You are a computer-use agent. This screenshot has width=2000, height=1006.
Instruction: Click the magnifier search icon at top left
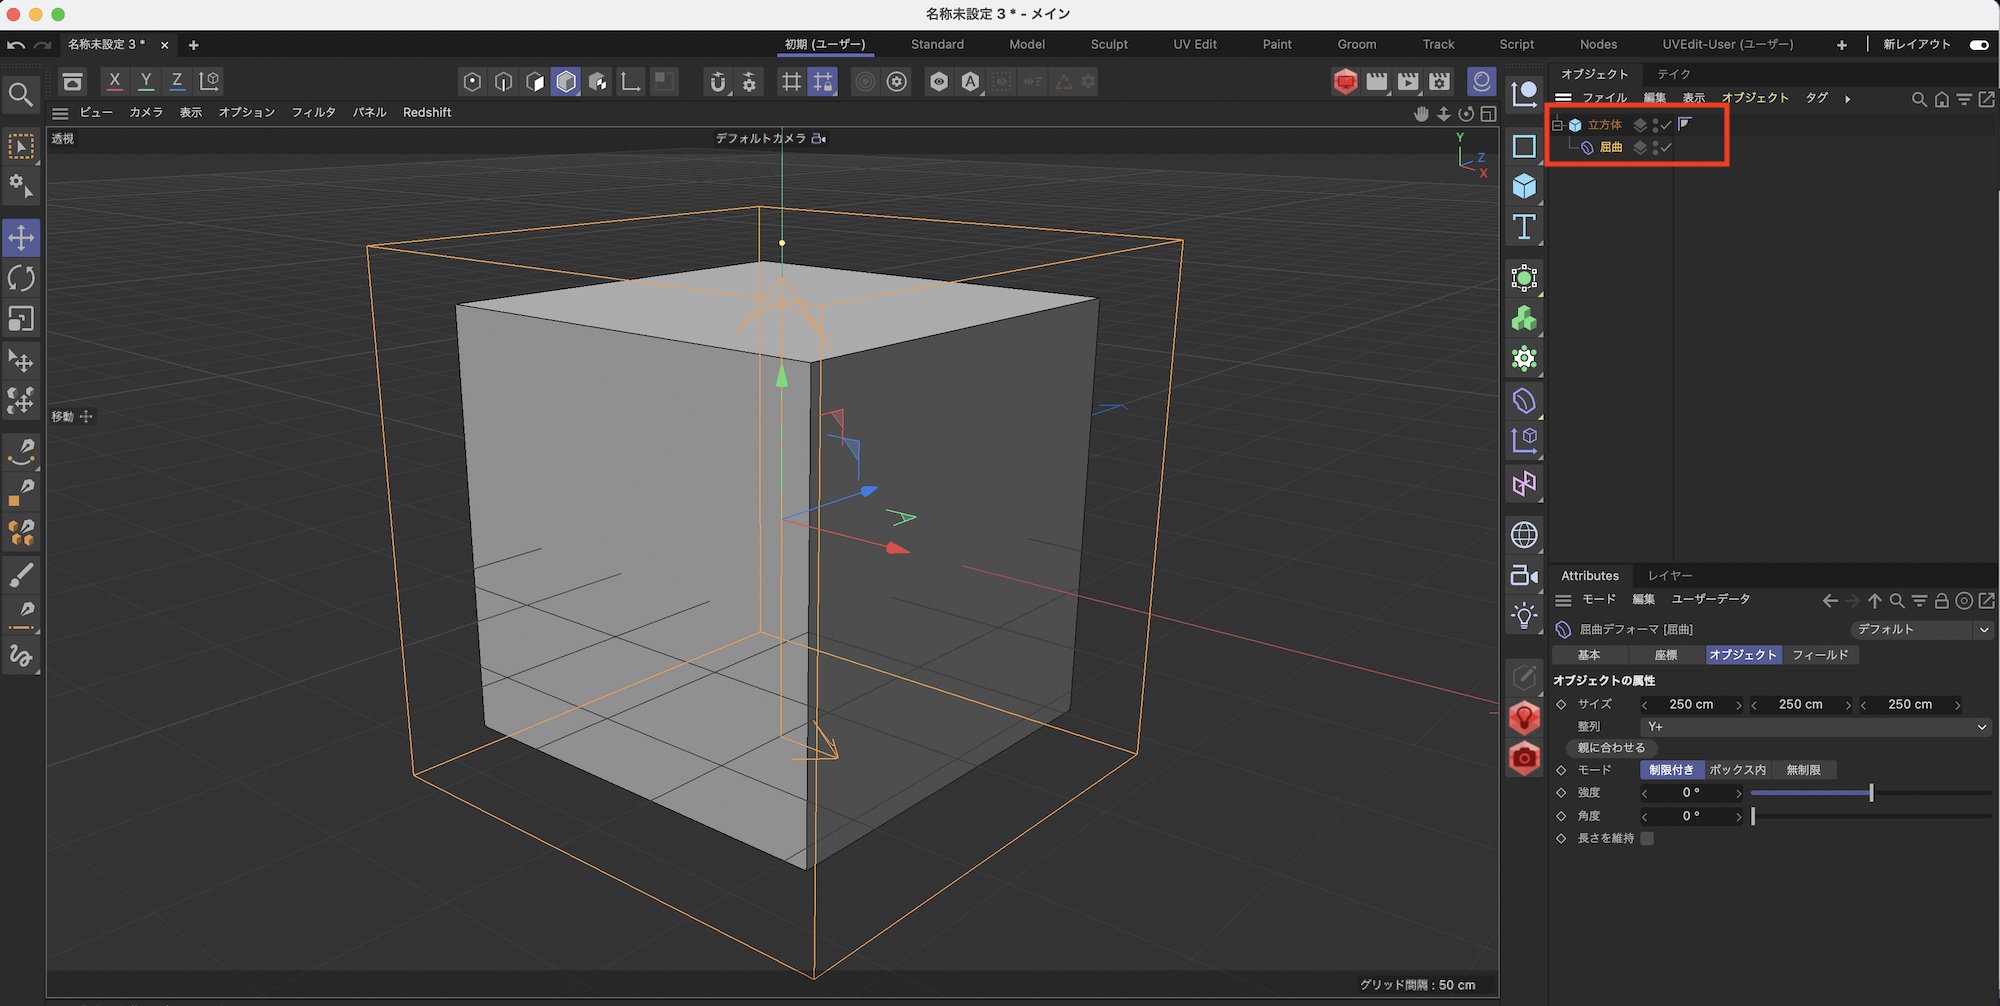(21, 95)
